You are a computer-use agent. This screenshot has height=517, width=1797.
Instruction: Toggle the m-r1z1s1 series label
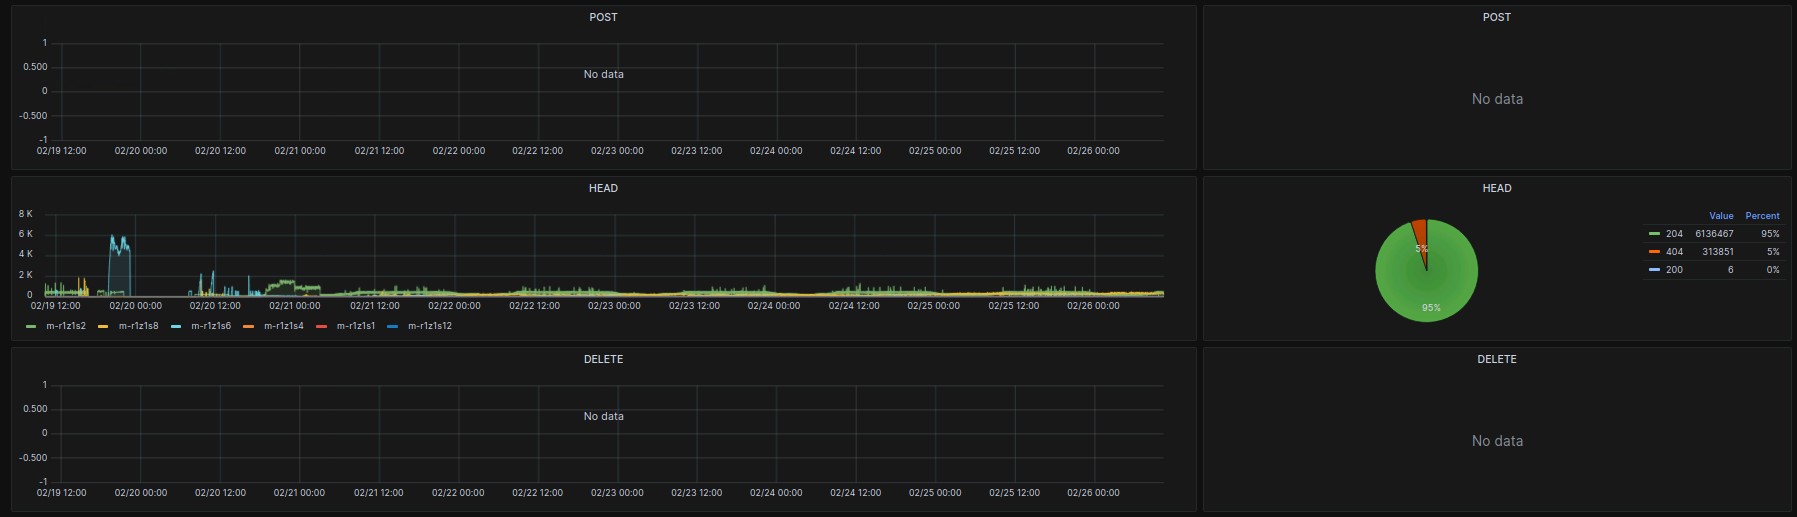[356, 326]
